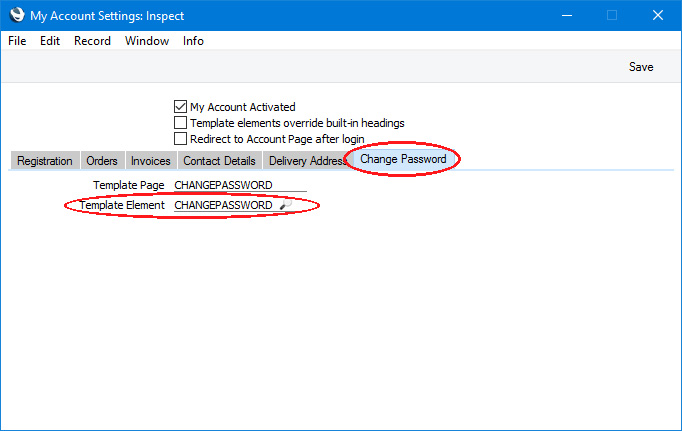The width and height of the screenshot is (682, 431).
Task: Open the Info menu
Action: click(x=193, y=41)
